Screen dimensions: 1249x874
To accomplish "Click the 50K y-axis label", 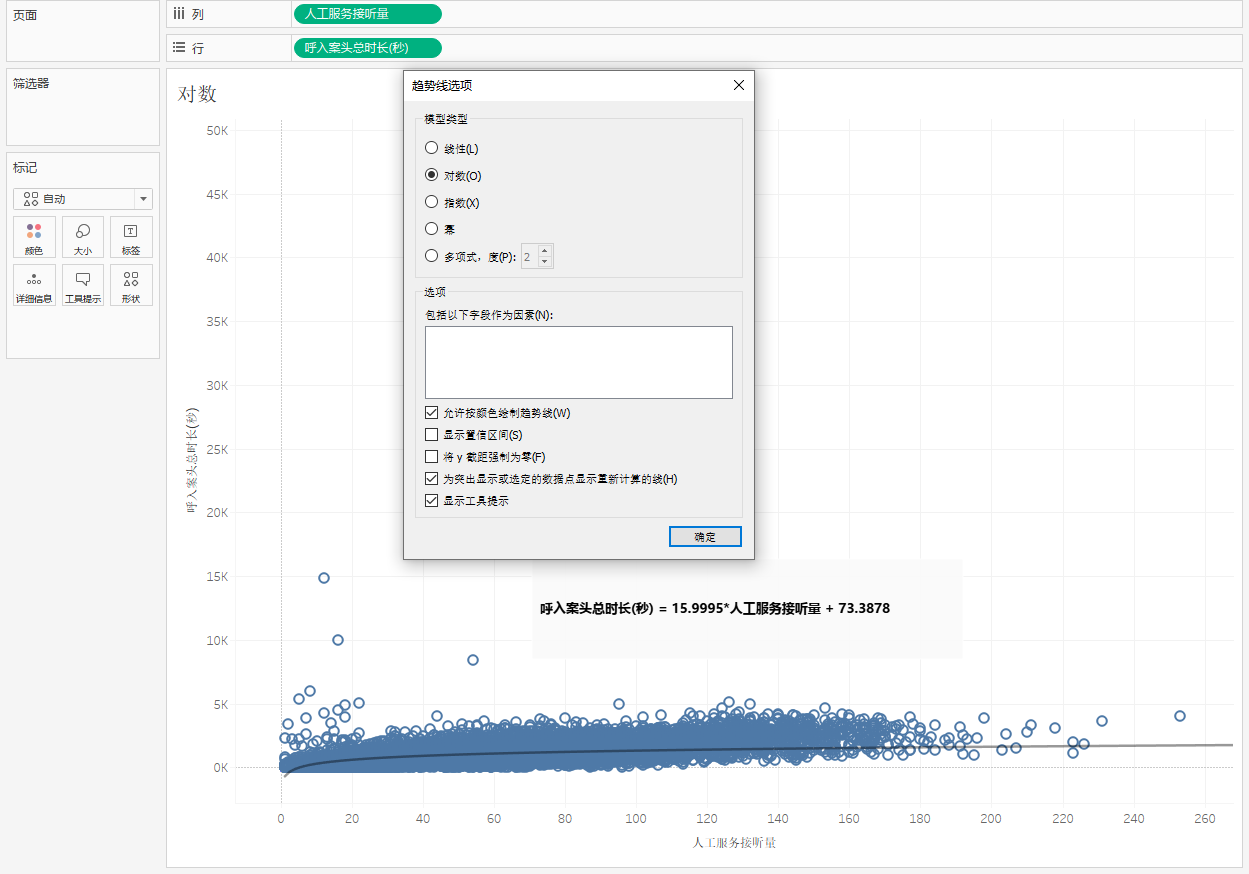I will (x=217, y=130).
